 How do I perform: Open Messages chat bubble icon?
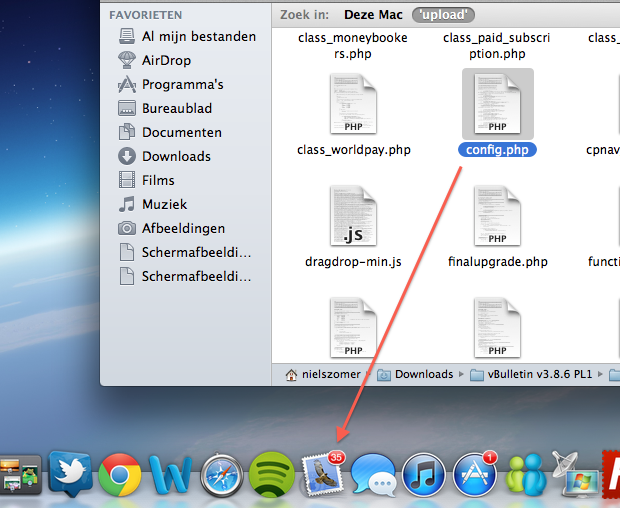373,474
